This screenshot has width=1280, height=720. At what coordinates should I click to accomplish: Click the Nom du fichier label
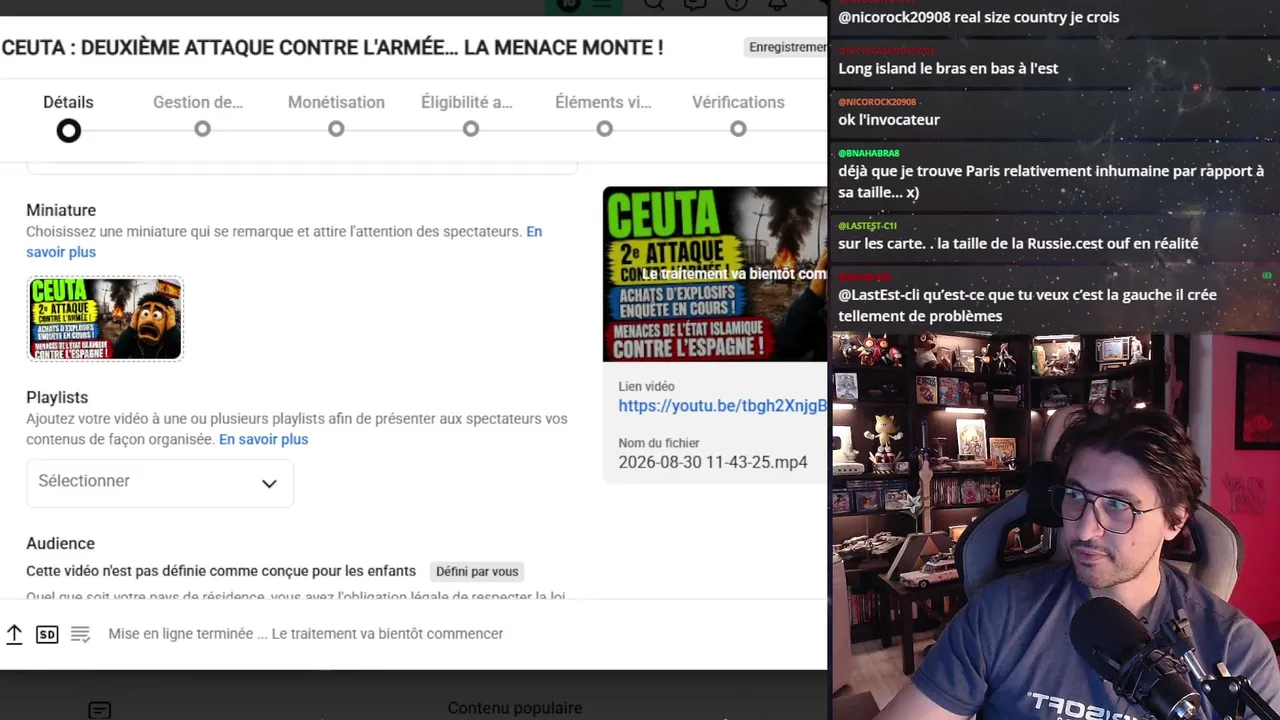click(658, 443)
